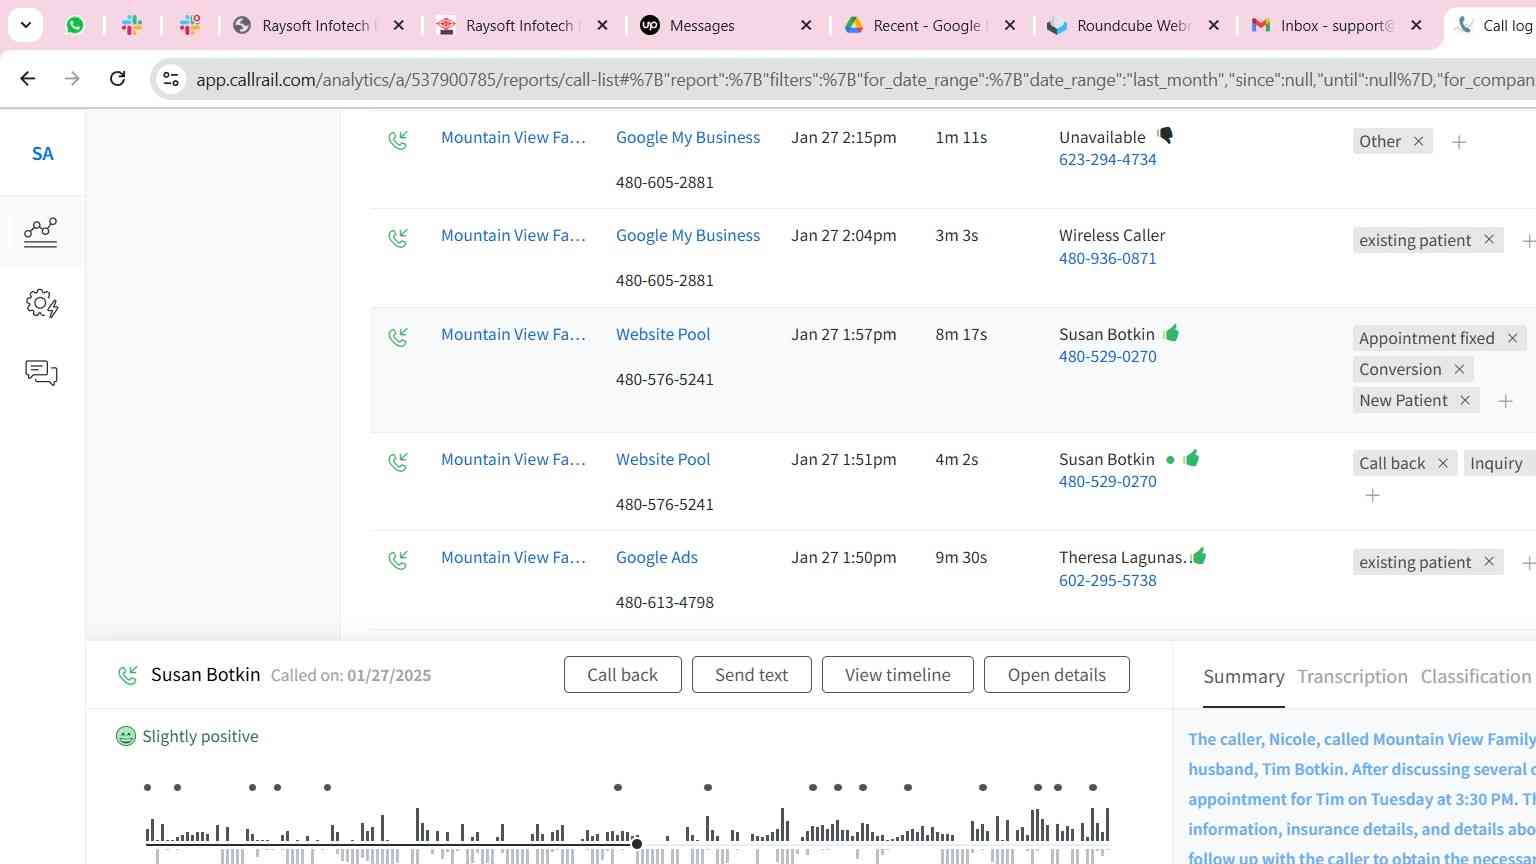Toggle thumbs-down rating on Unavailable call
The image size is (1536, 864).
tap(1165, 136)
